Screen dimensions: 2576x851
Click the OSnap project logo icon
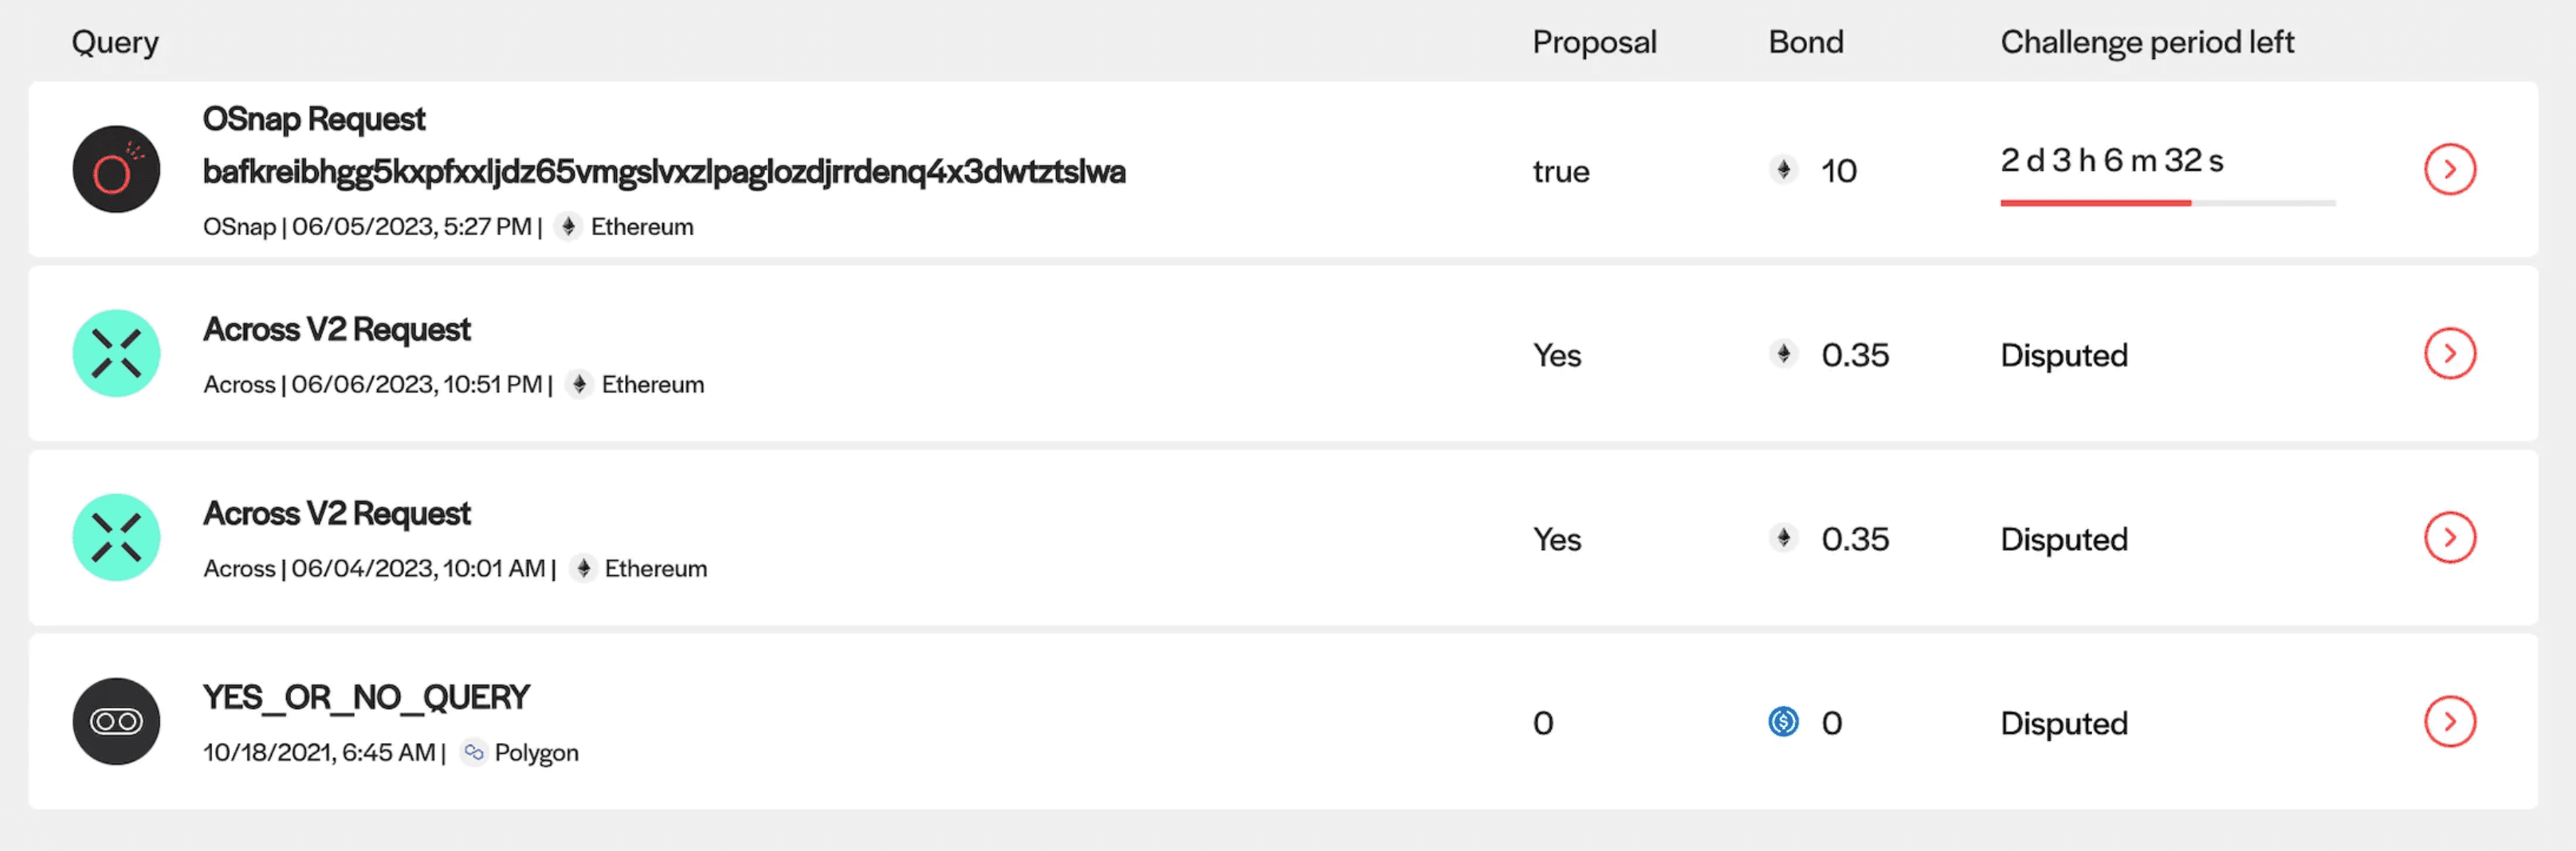pos(116,169)
